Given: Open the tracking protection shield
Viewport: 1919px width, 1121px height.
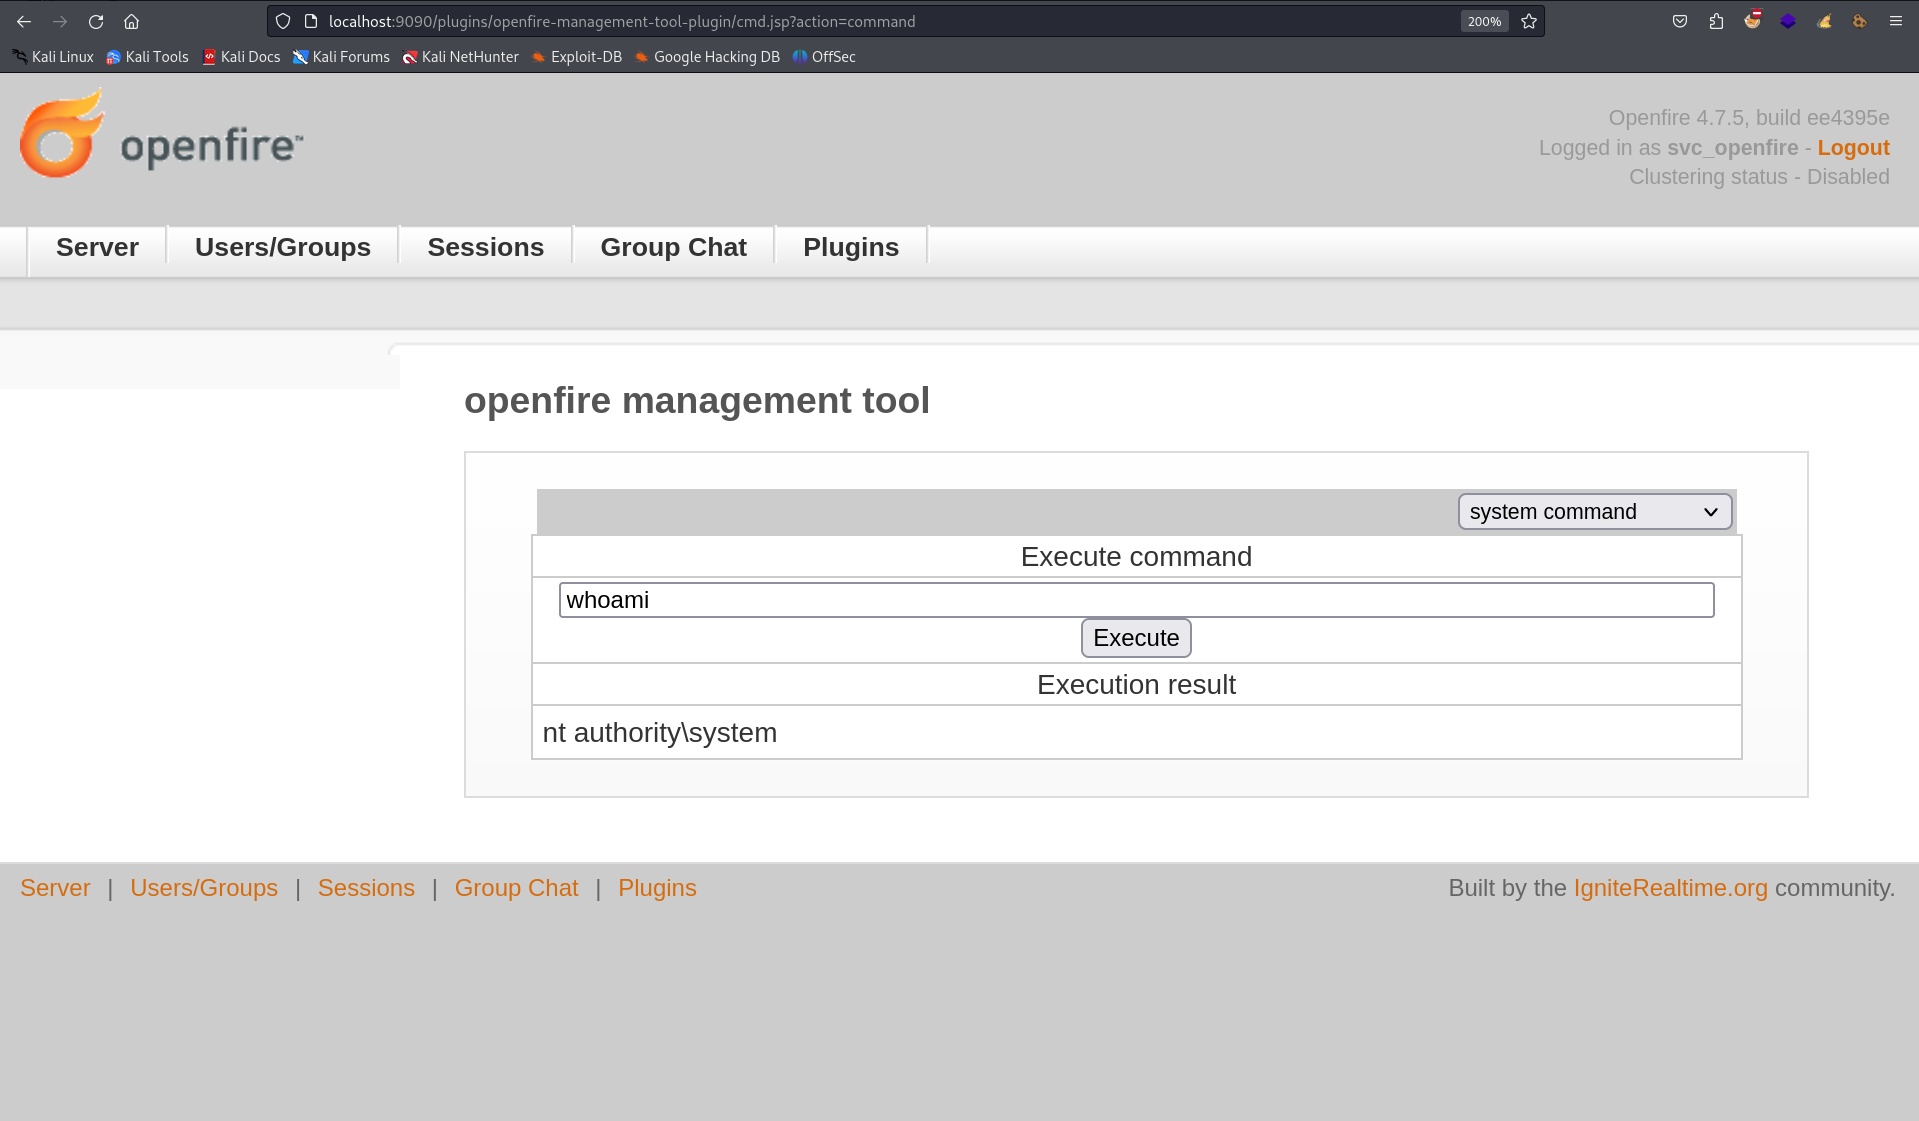Looking at the screenshot, I should [x=283, y=21].
